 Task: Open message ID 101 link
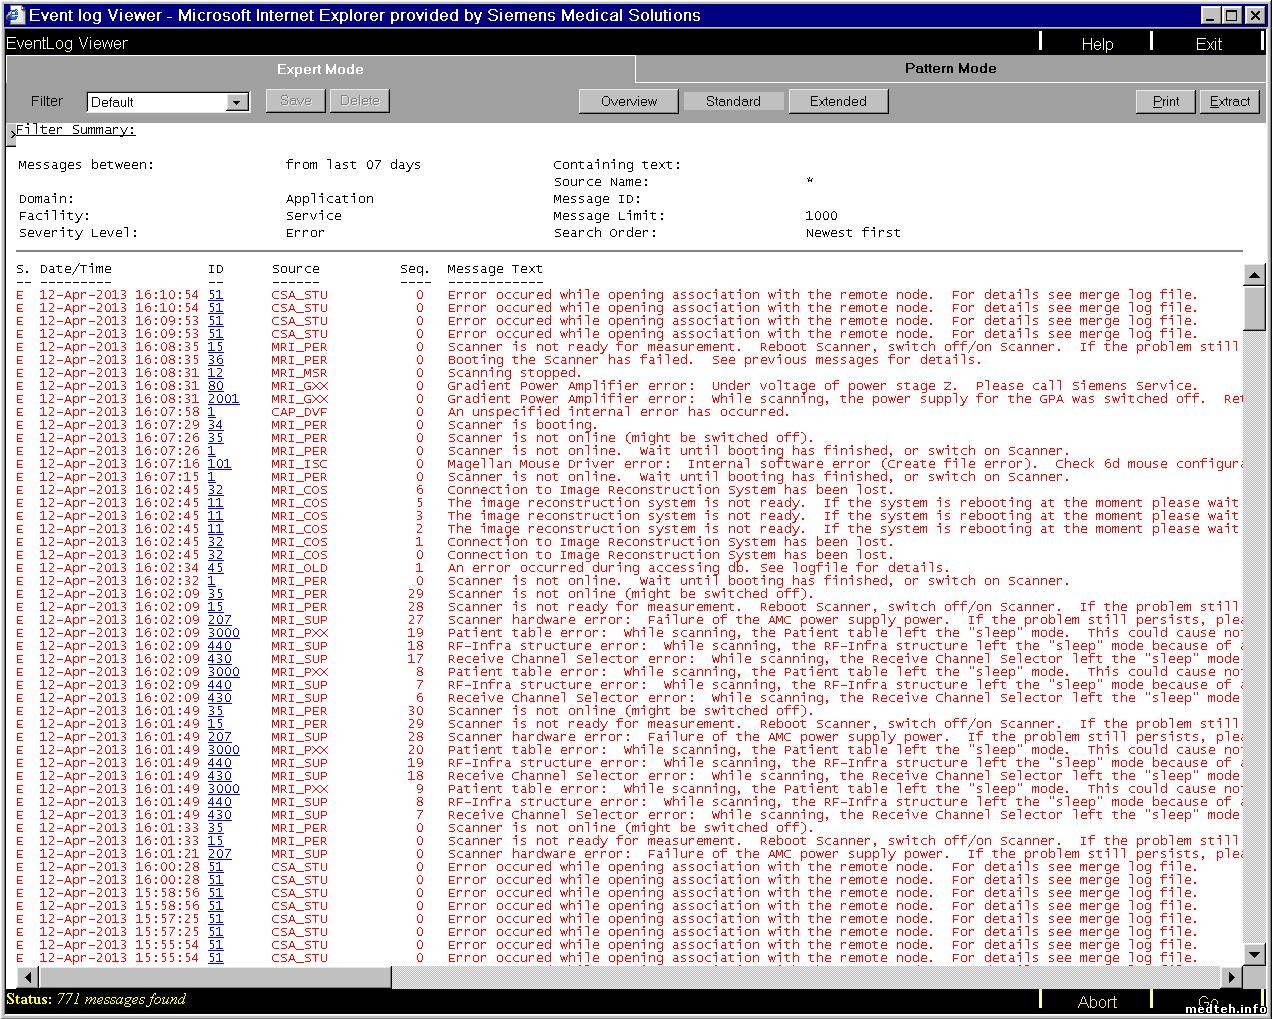pos(219,464)
